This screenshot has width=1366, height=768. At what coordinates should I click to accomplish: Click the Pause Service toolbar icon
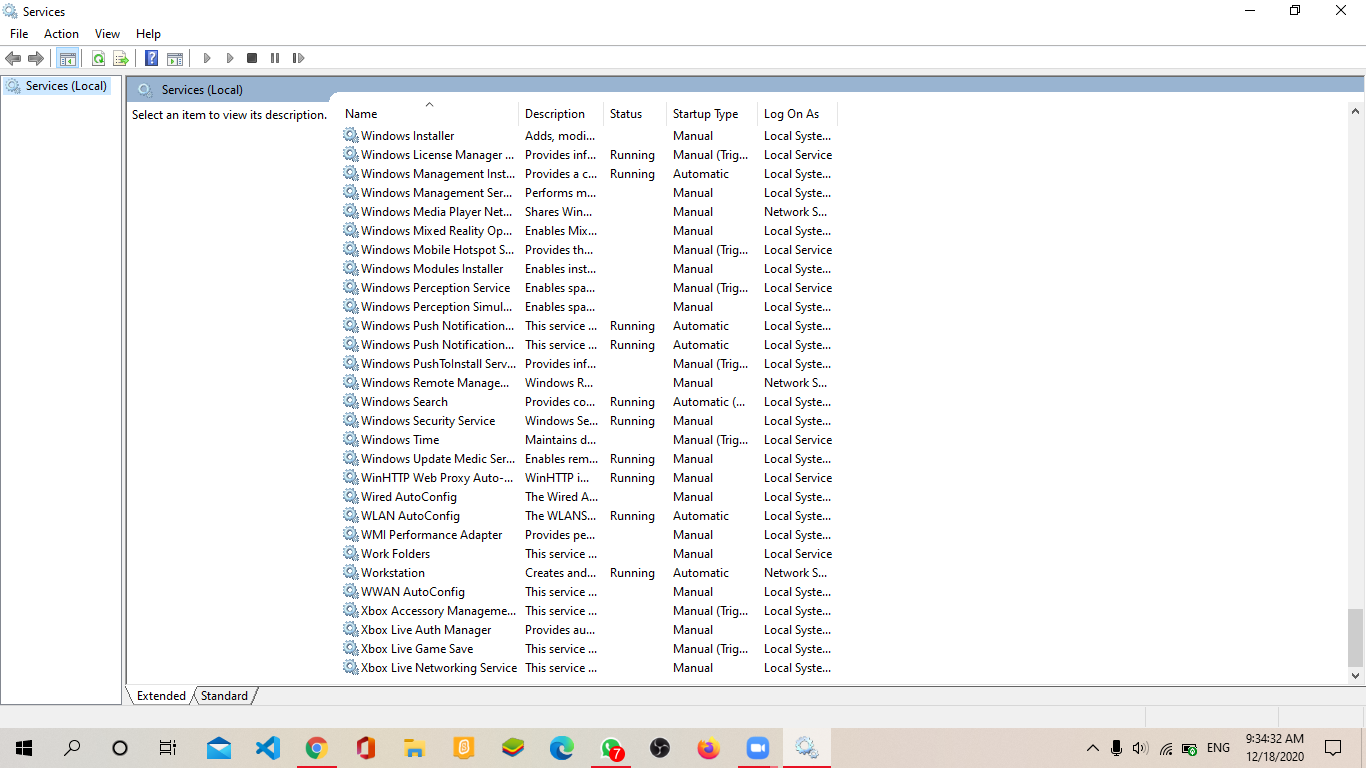click(x=275, y=58)
